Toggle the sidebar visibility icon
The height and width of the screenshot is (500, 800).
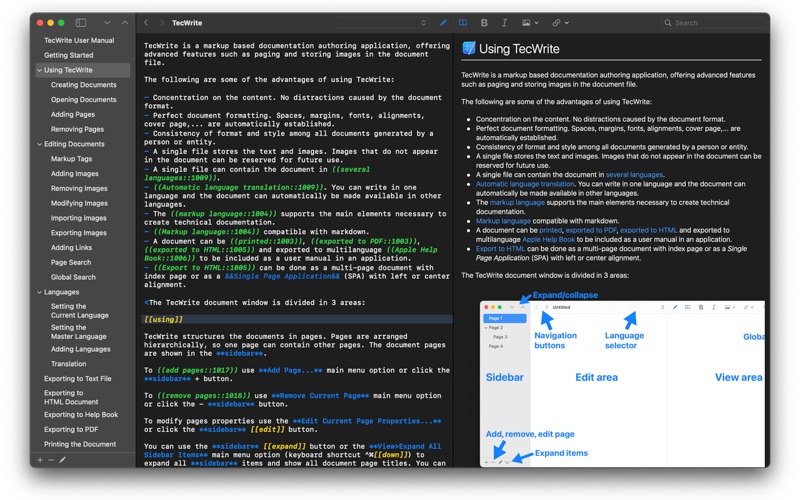coord(81,22)
